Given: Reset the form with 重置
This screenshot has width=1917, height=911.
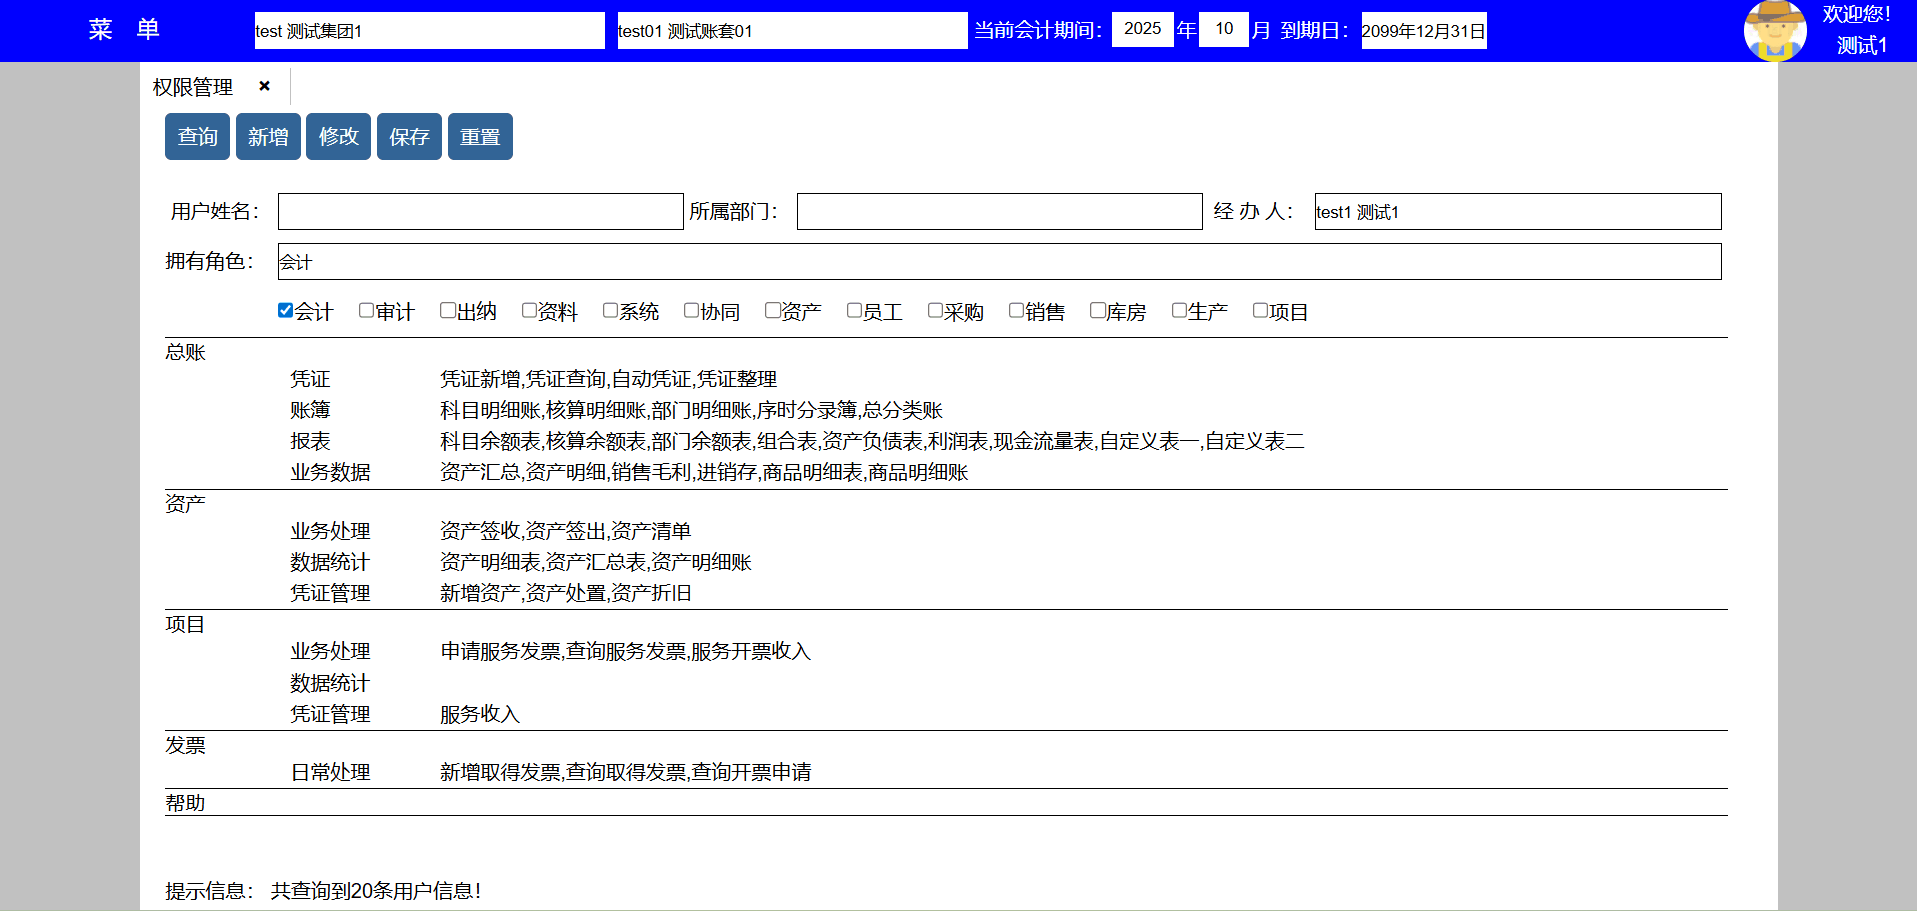Looking at the screenshot, I should pyautogui.click(x=480, y=137).
